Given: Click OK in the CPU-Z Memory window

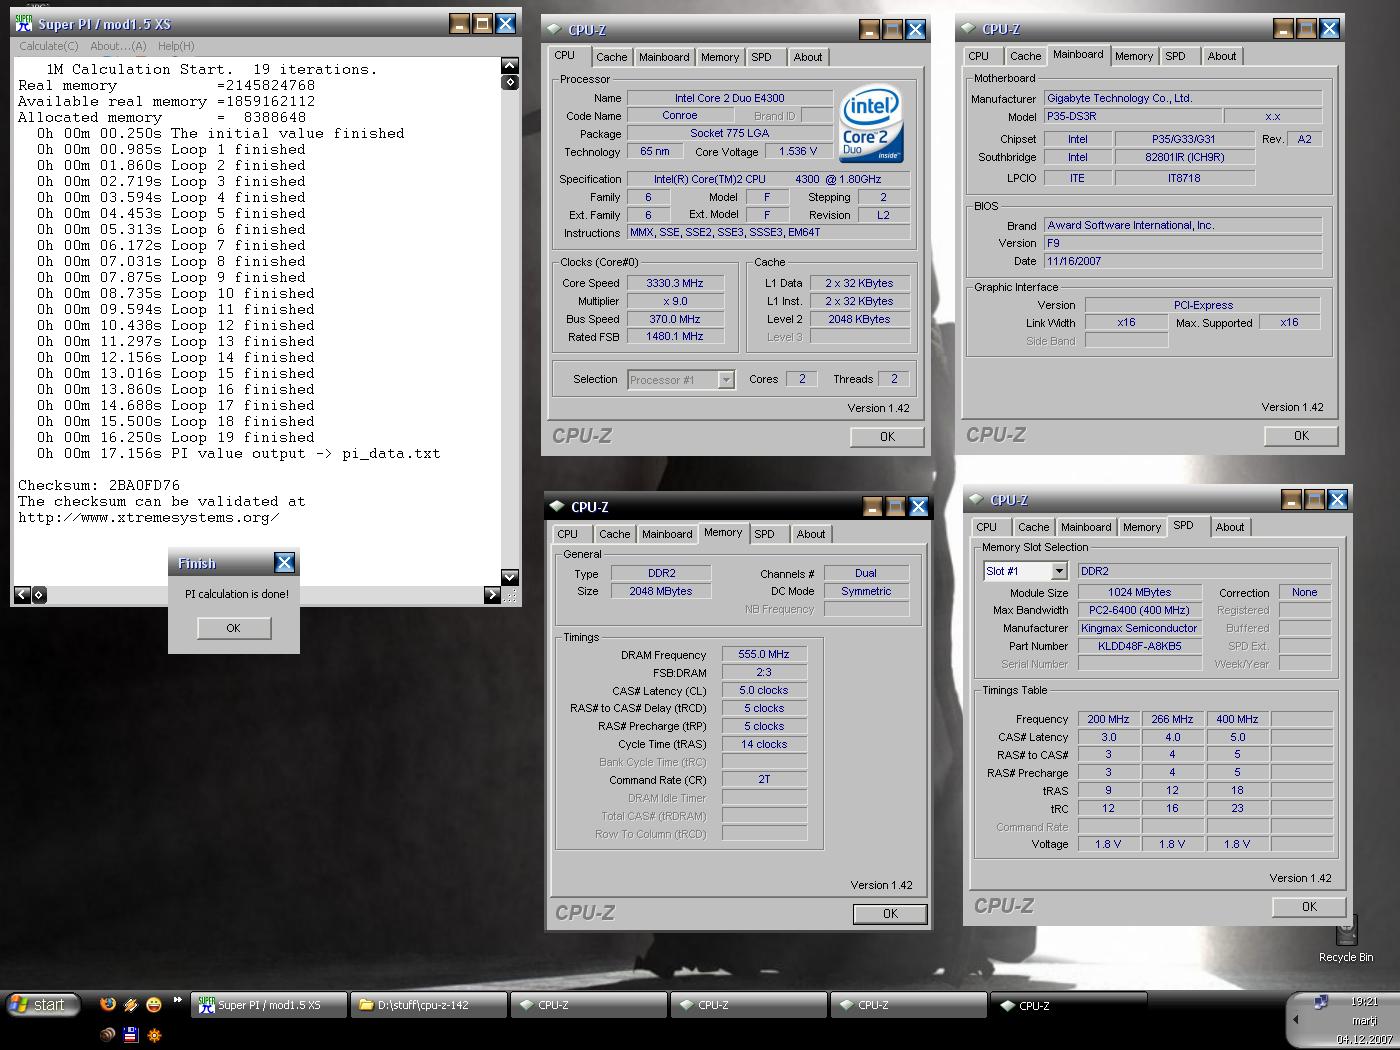Looking at the screenshot, I should pyautogui.click(x=890, y=914).
